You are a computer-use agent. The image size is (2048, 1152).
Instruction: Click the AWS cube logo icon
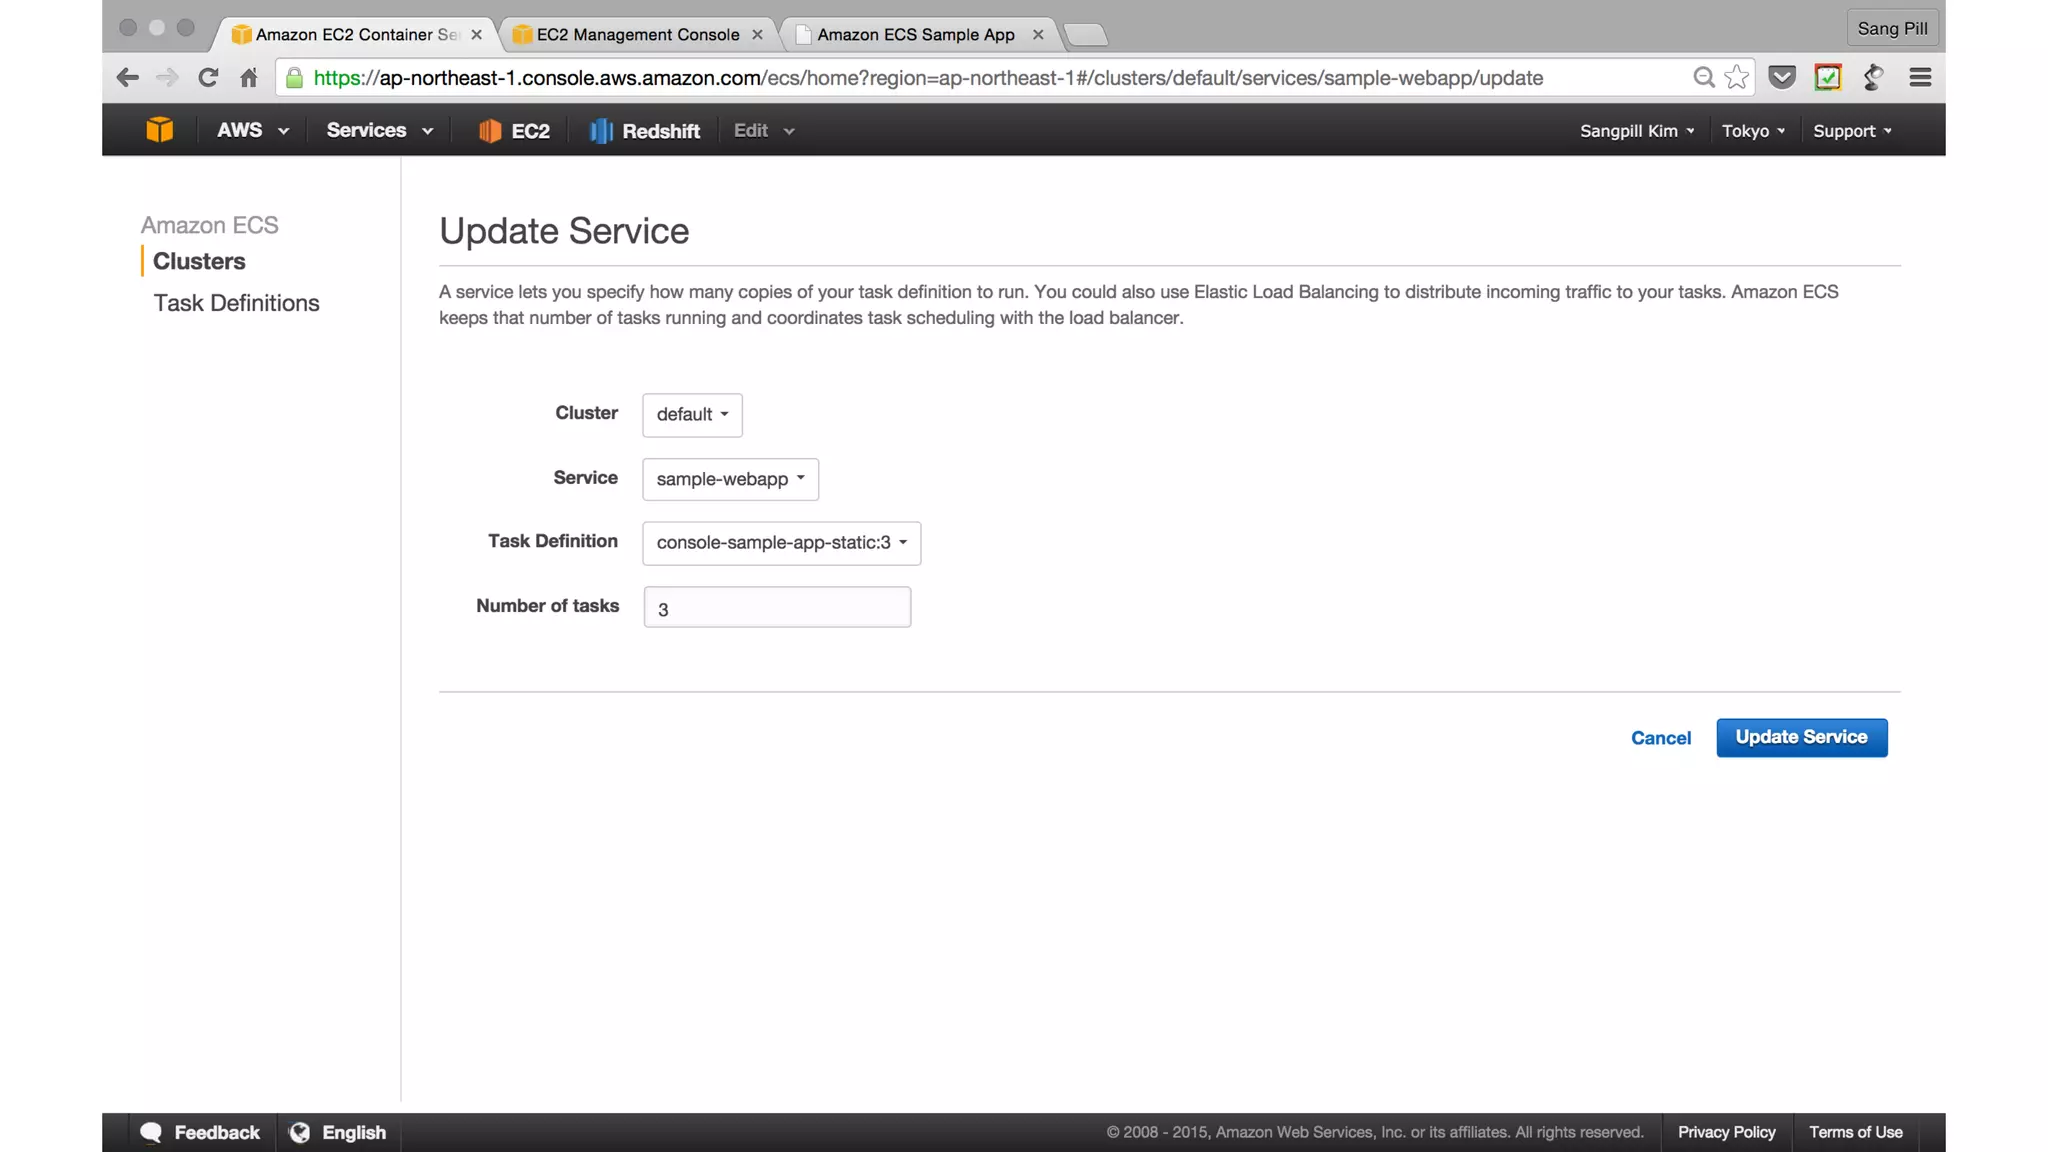159,130
